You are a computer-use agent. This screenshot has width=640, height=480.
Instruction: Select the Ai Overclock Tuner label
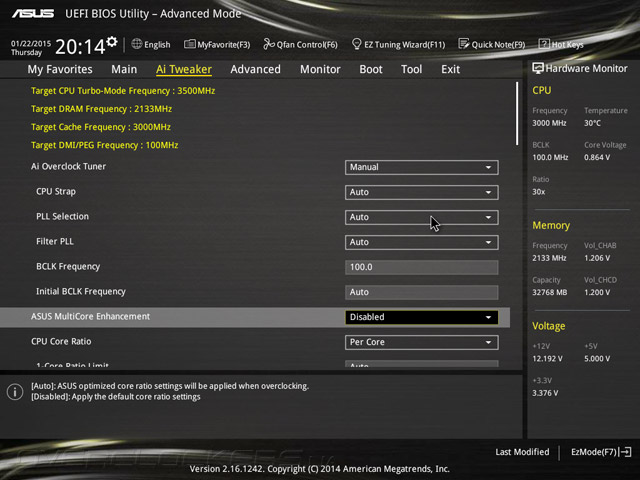69,167
